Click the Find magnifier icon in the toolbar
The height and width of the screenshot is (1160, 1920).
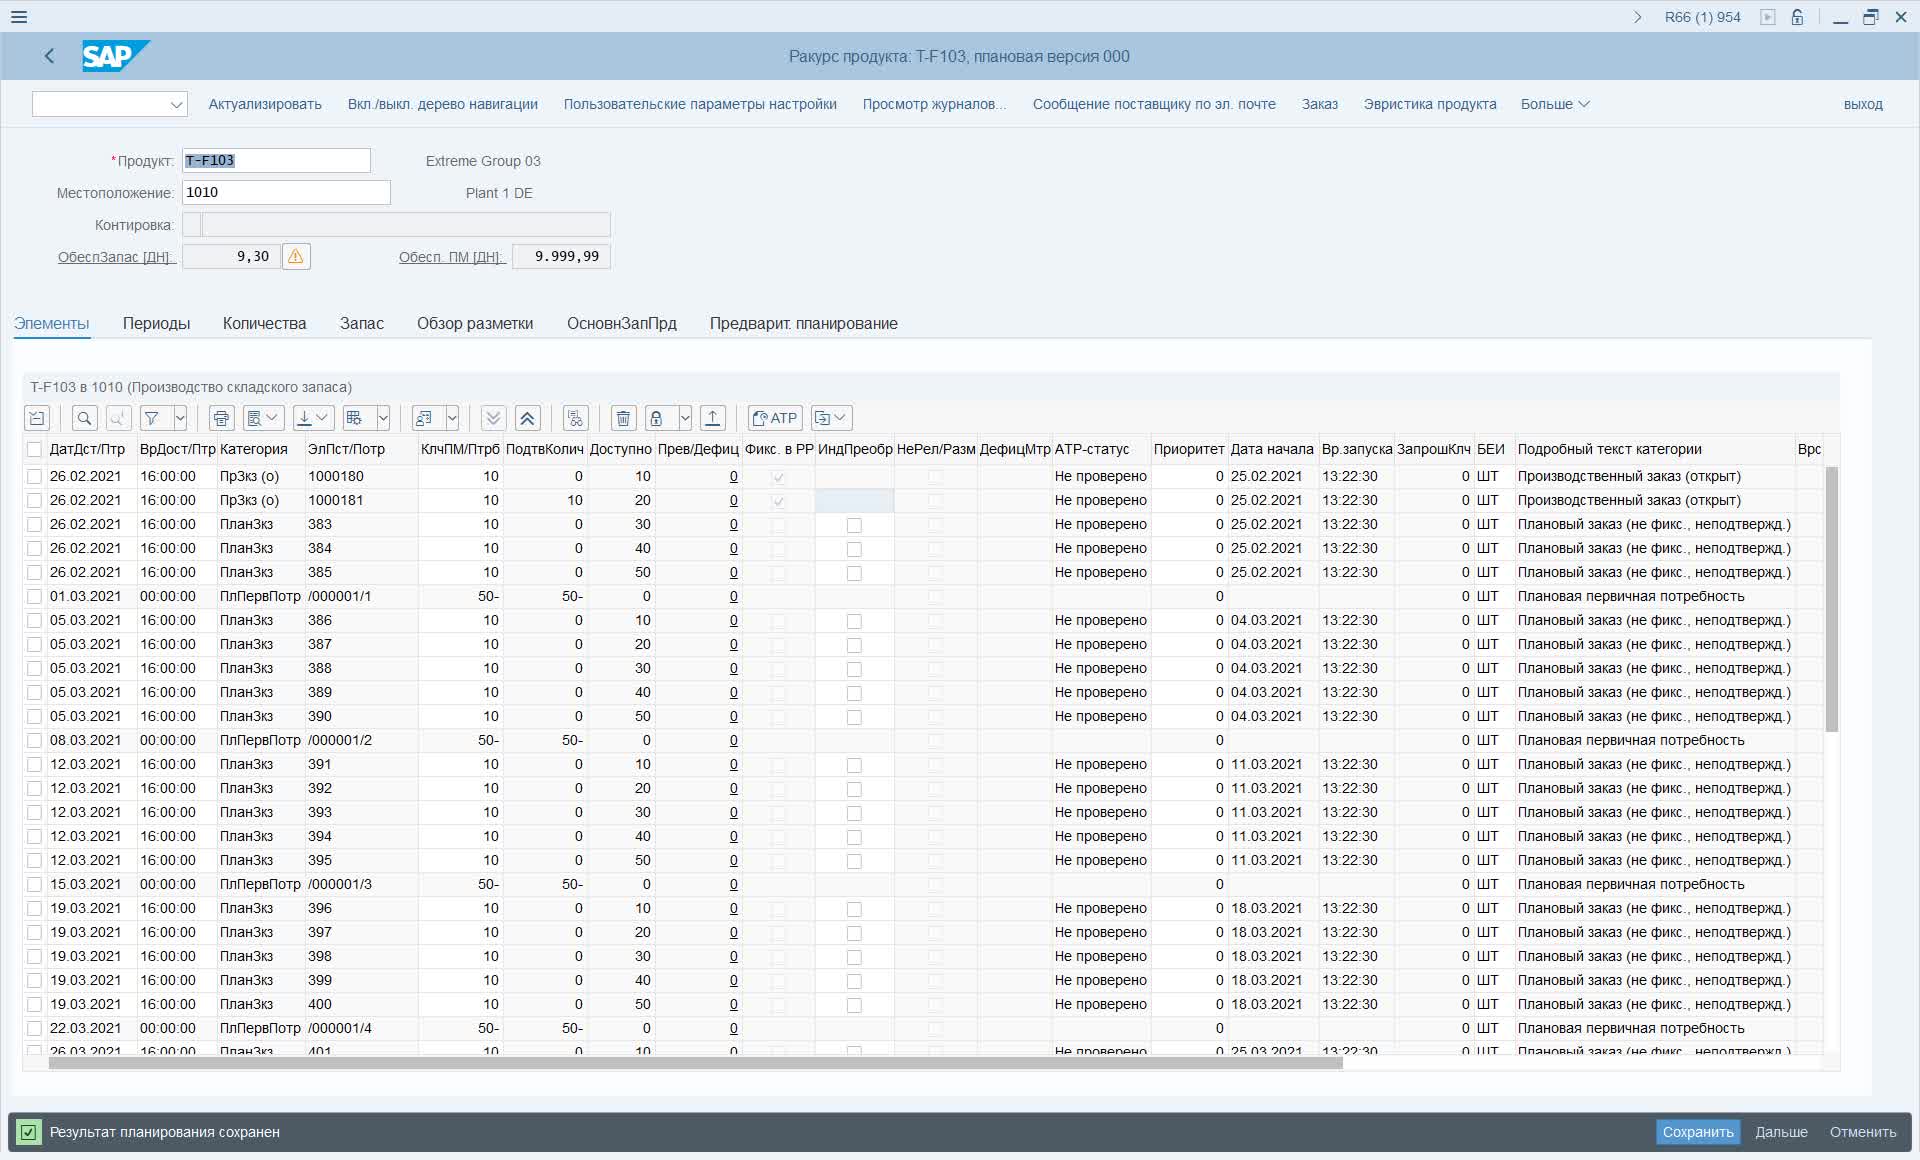tap(85, 418)
